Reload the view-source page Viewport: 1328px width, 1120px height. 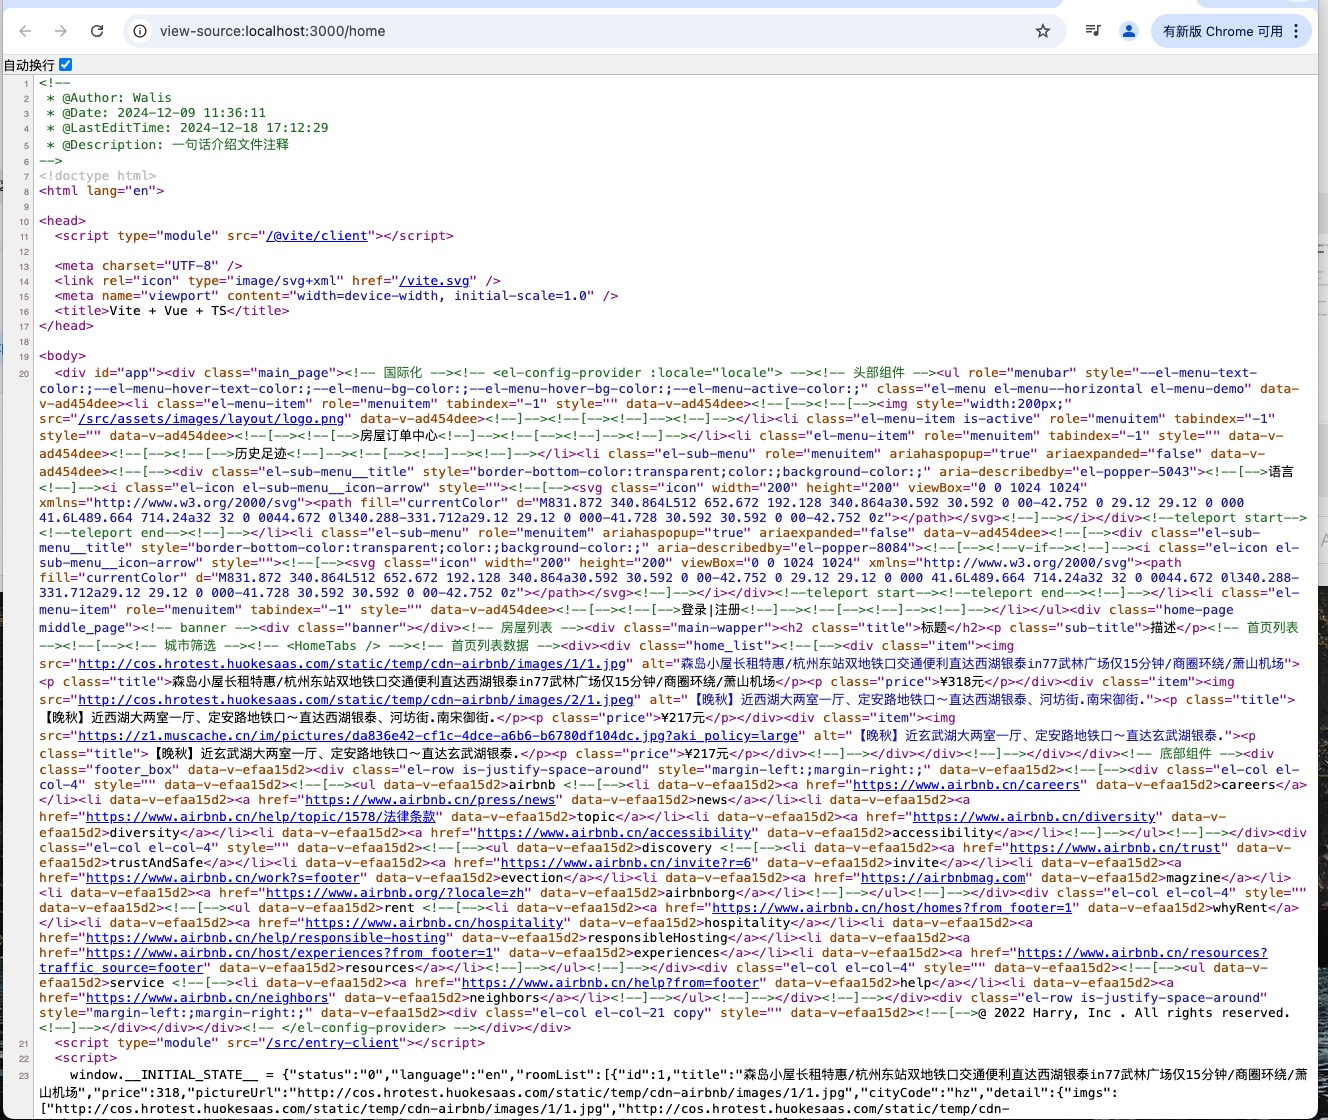(x=97, y=31)
